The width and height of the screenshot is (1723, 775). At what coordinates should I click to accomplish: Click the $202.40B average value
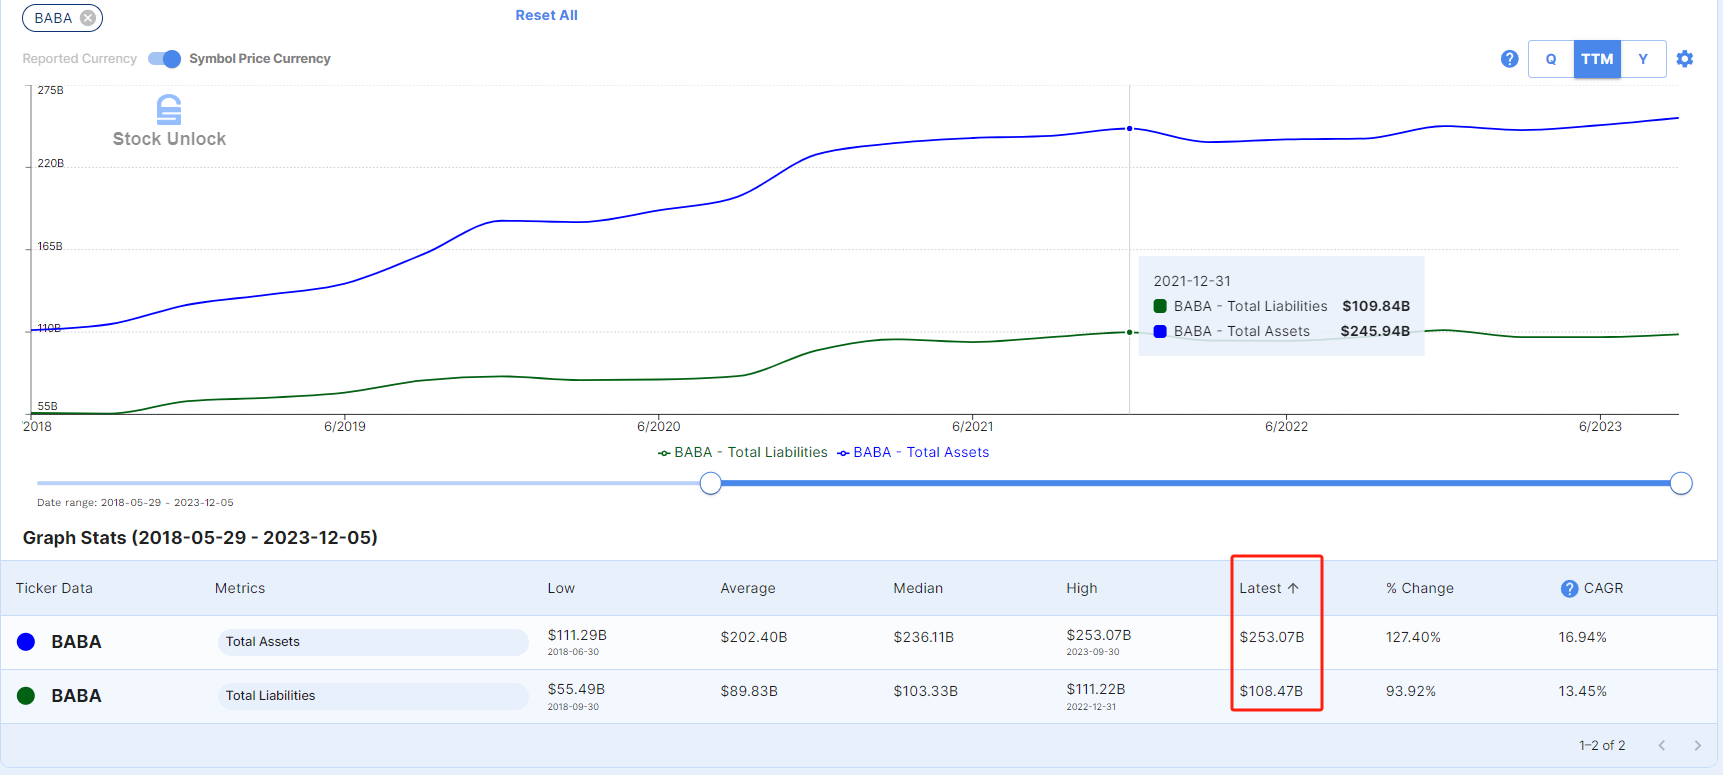click(754, 637)
